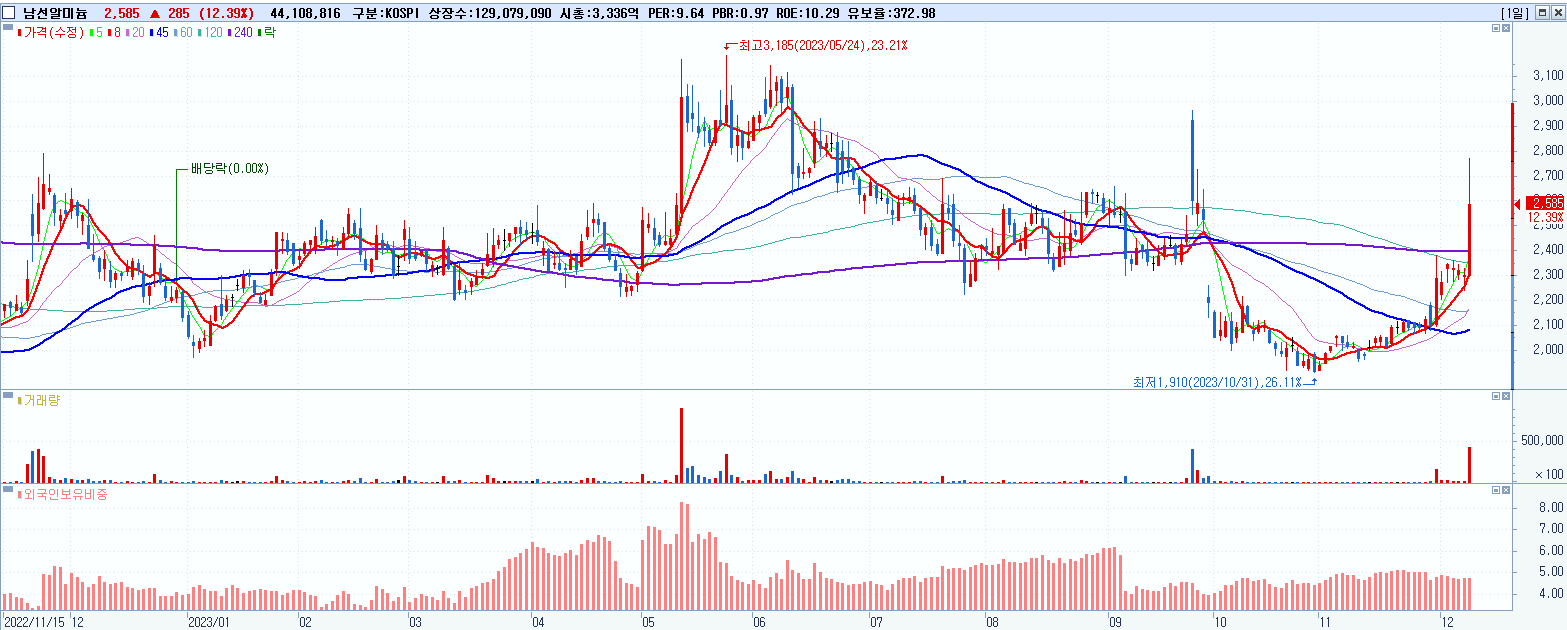Tick the checkbox beside 남선알미늄
This screenshot has height=630, width=1567.
[x=9, y=13]
